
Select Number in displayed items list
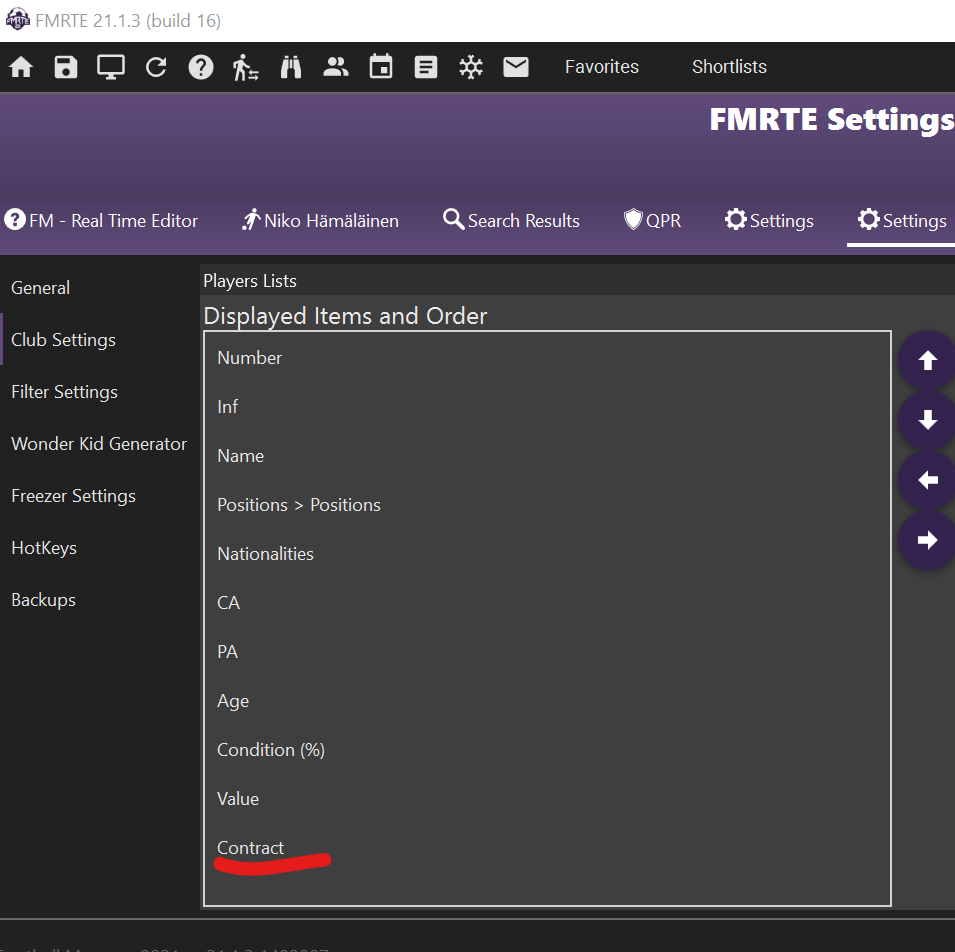tap(548, 358)
